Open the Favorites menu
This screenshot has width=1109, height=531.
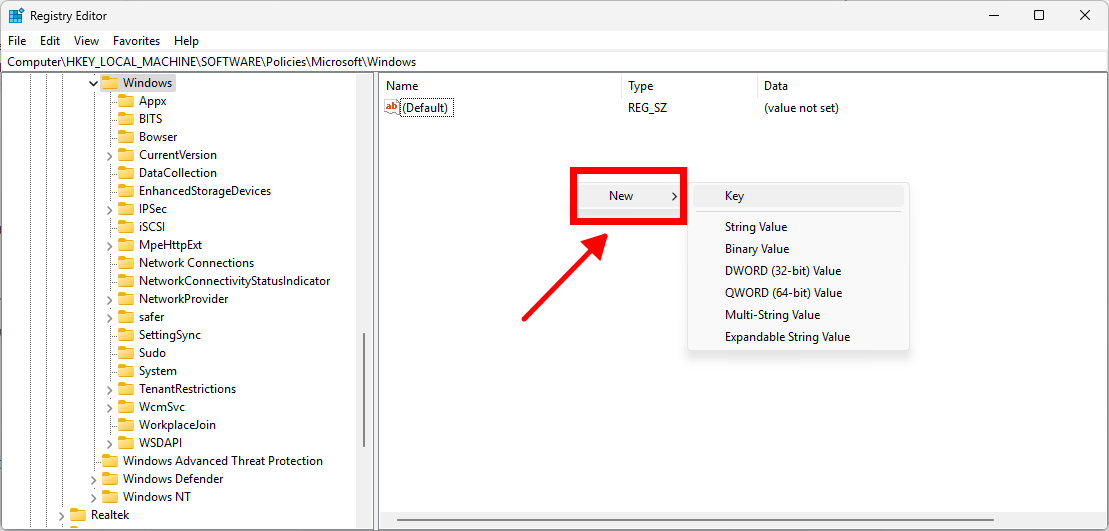(x=136, y=41)
